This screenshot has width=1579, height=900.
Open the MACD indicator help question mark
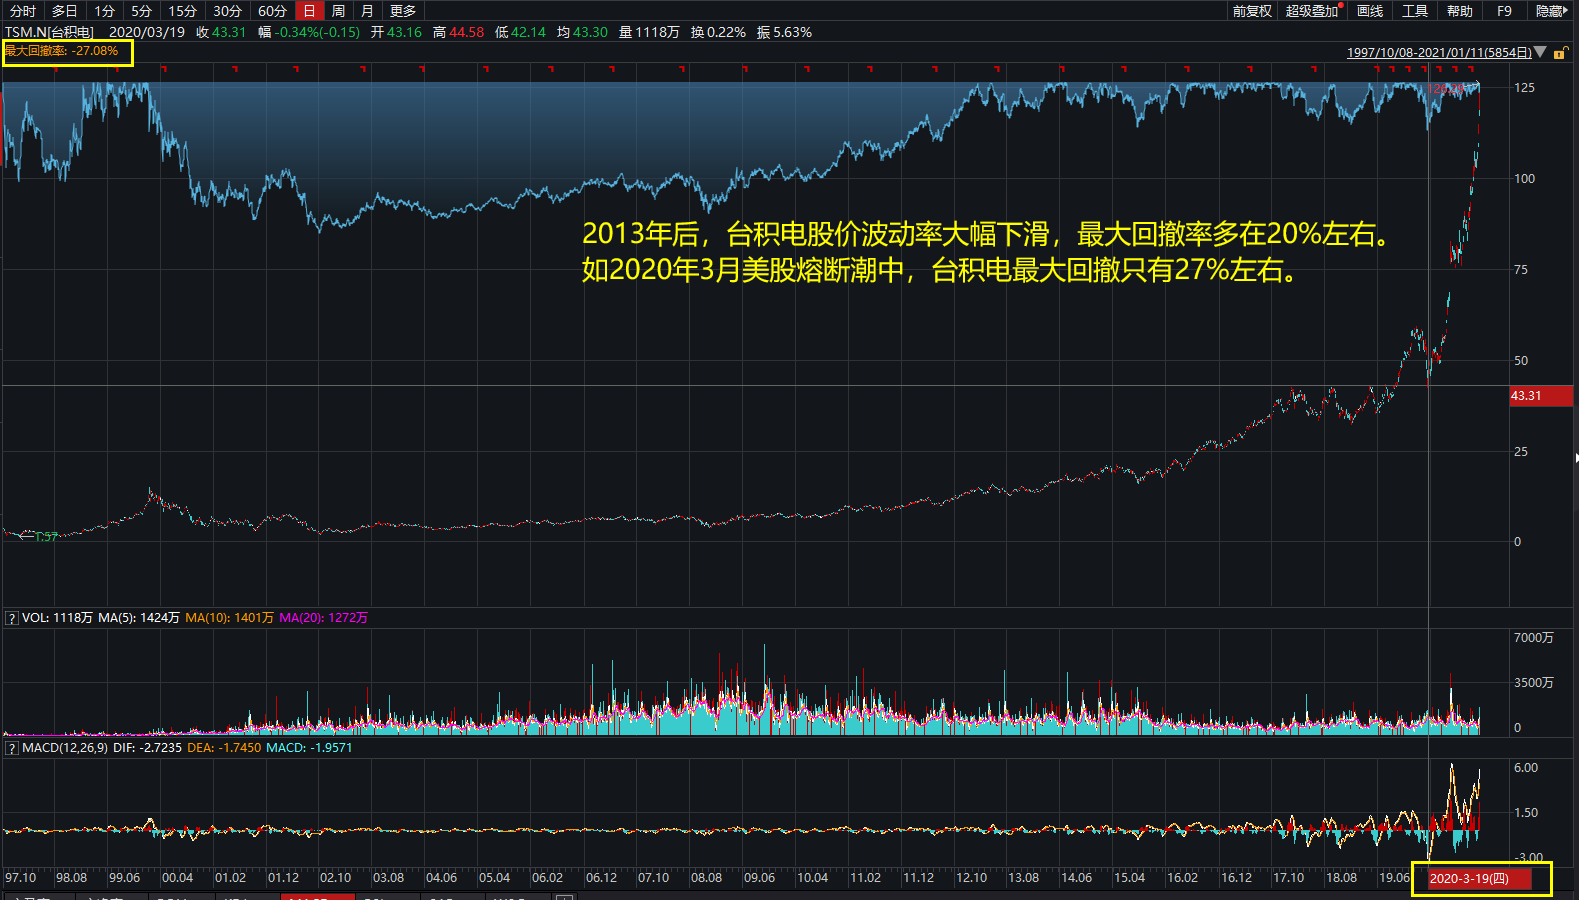click(12, 748)
